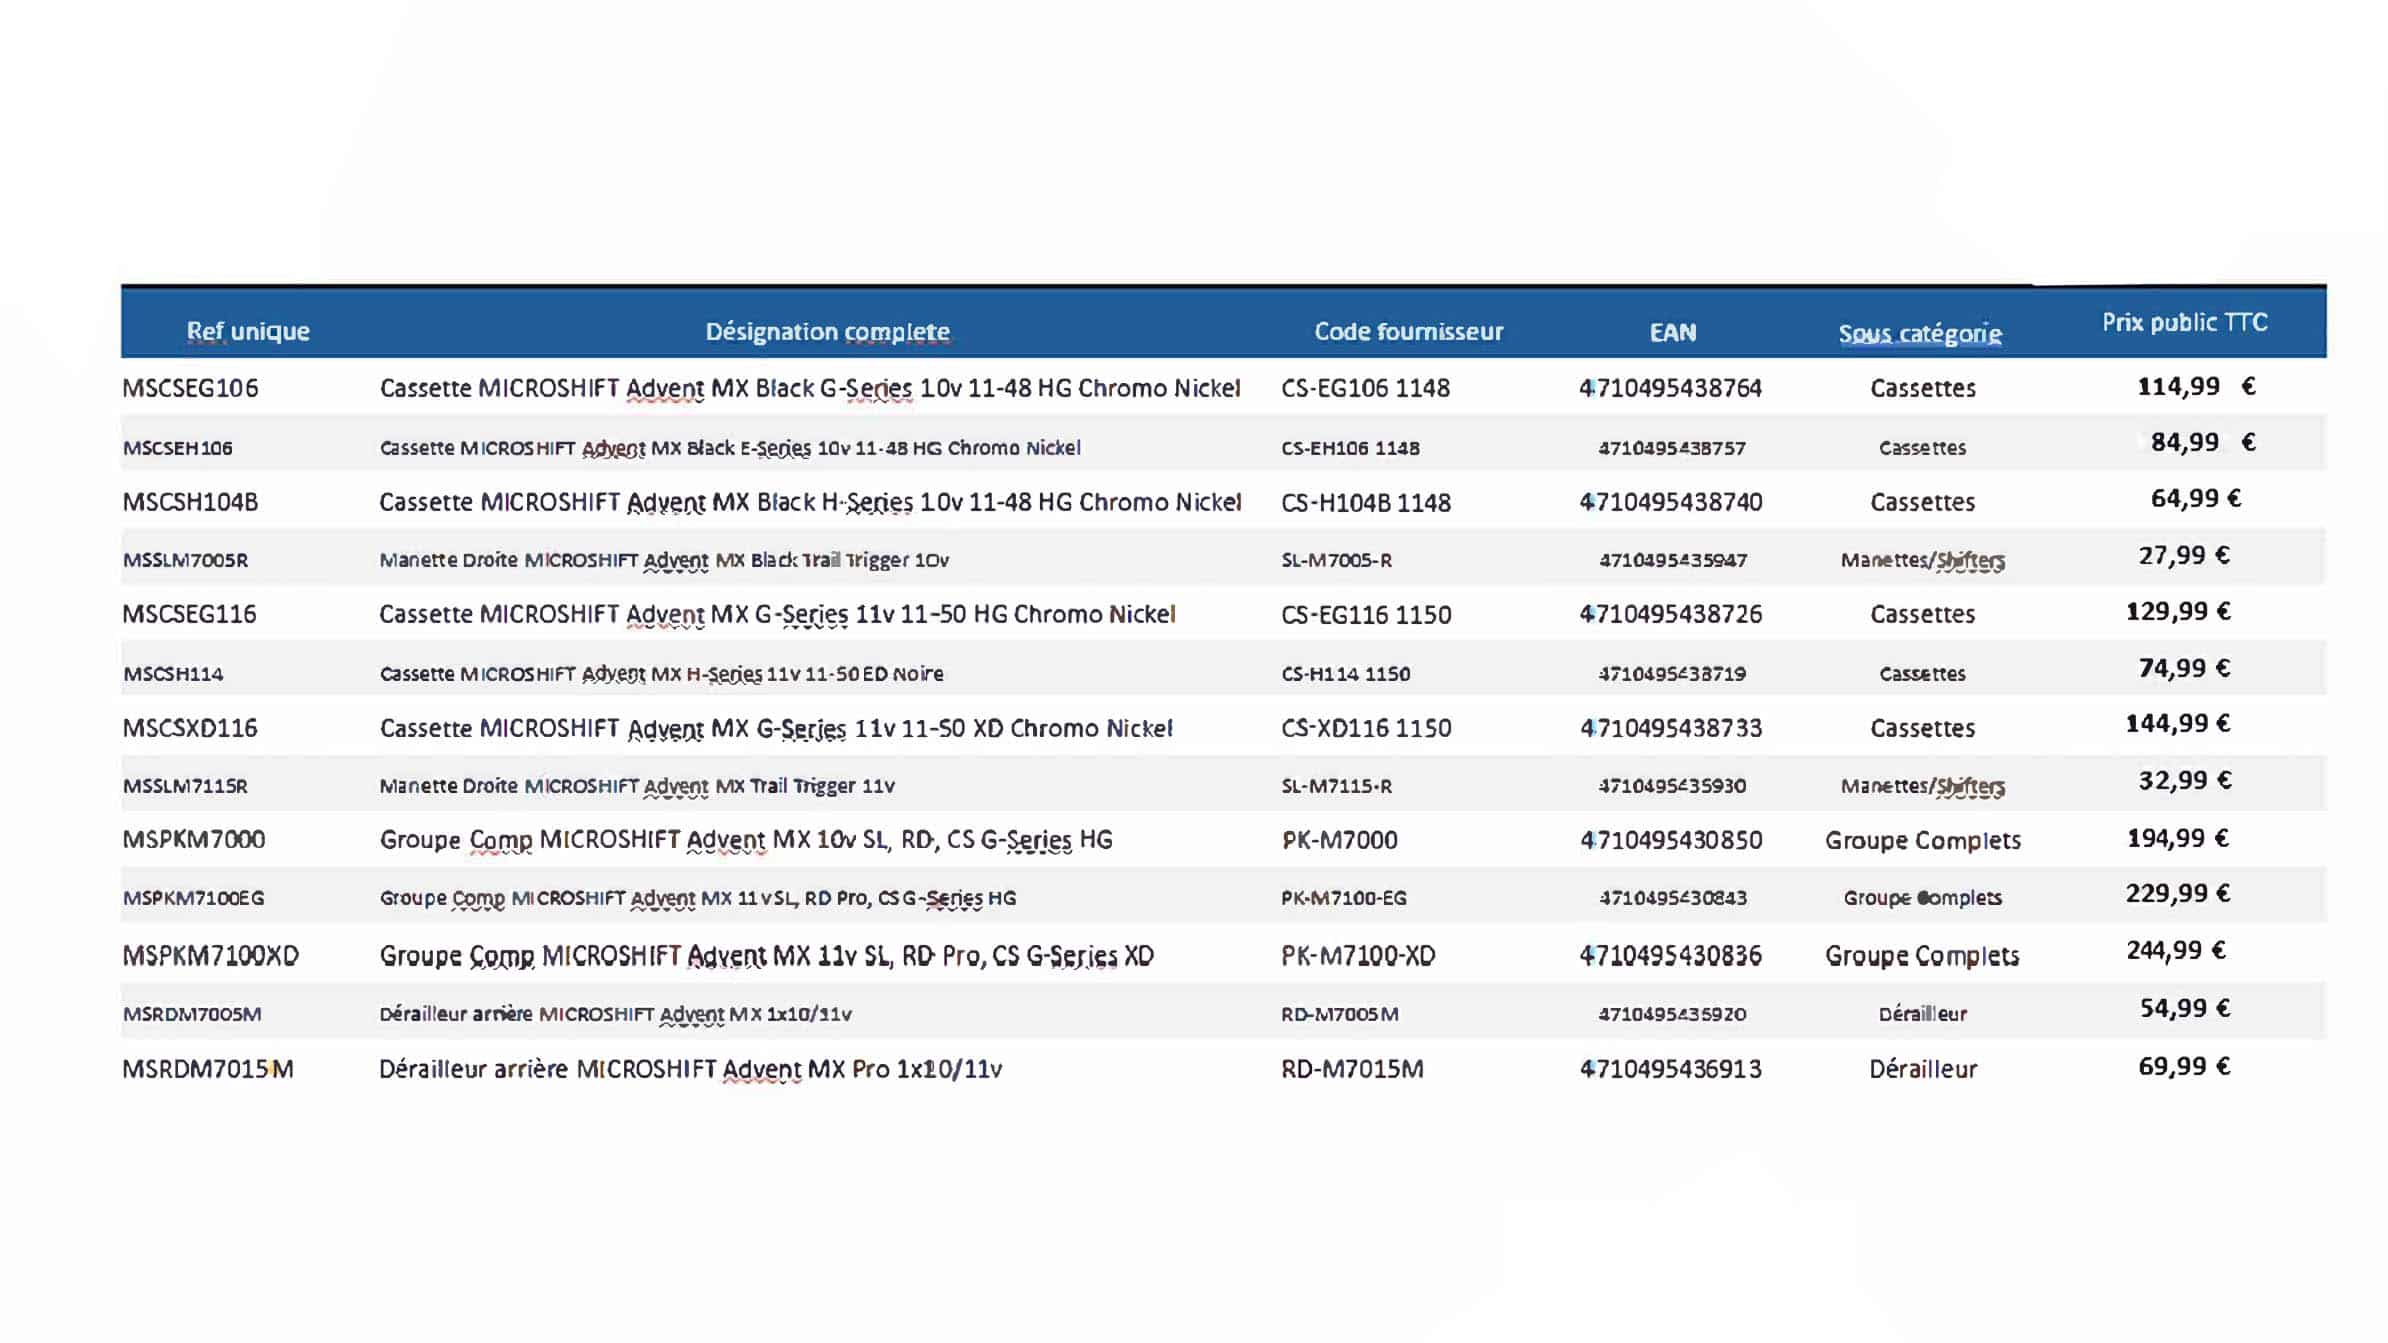This screenshot has width=2388, height=1343.
Task: Select EAN 4710495438740 cell
Action: pos(1670,502)
